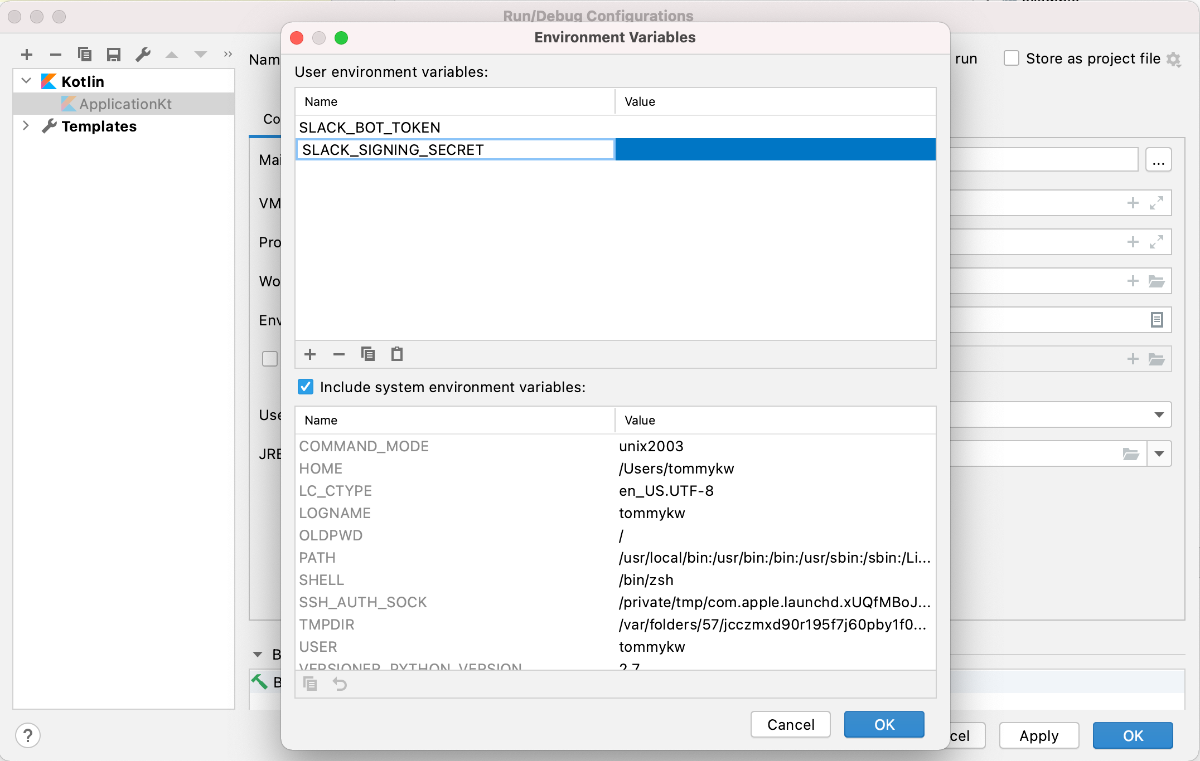Screen dimensions: 1200x761
Task: Insert macro into Program arguments field
Action: point(1133,242)
